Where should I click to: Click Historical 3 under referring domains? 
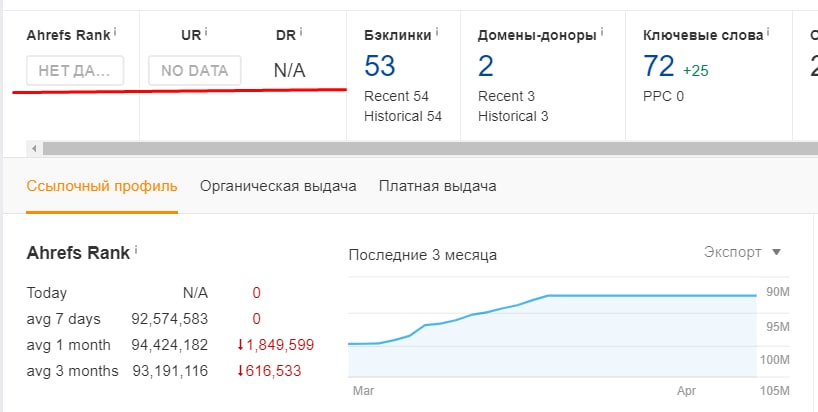(x=513, y=116)
